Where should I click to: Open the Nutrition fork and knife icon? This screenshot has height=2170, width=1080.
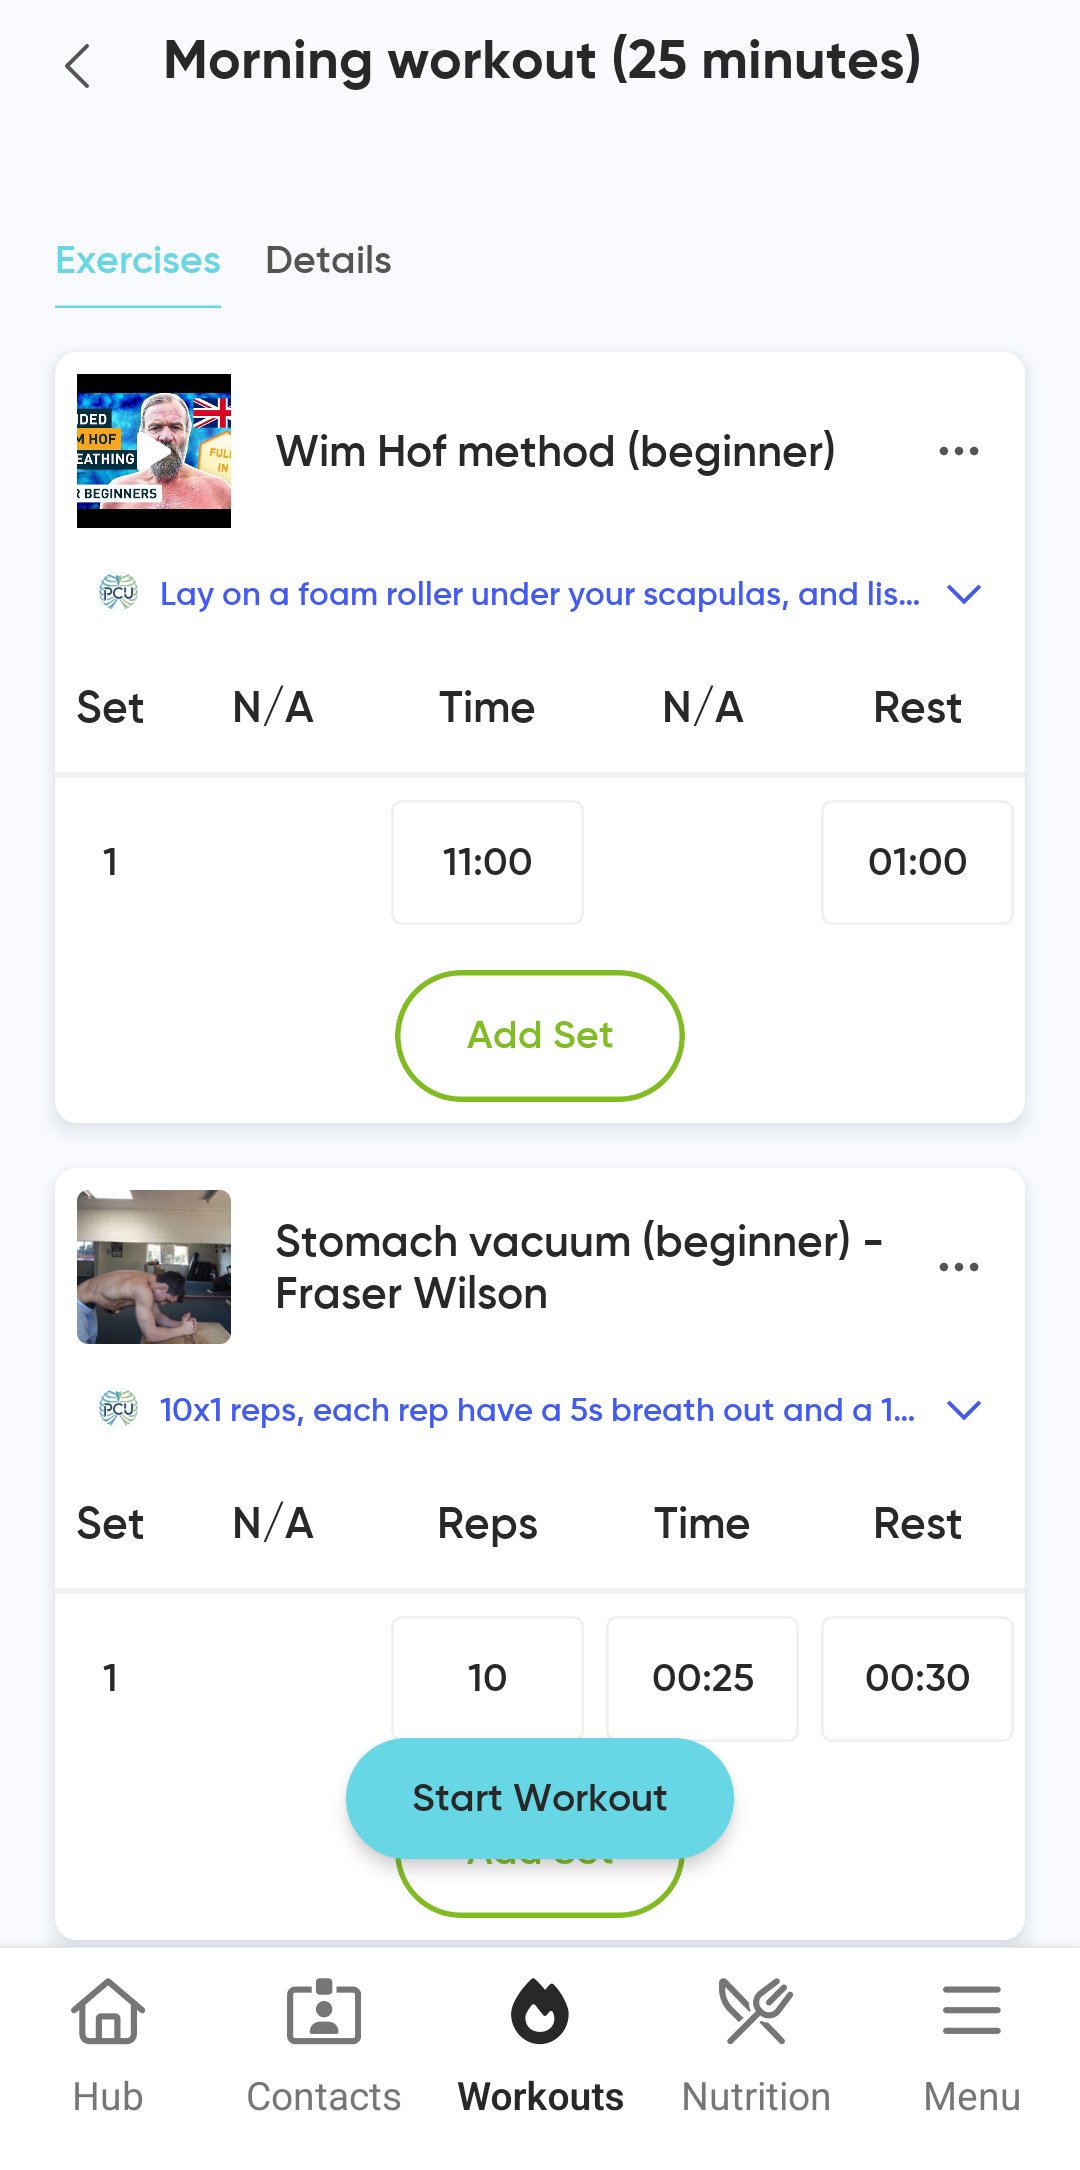(x=756, y=2012)
